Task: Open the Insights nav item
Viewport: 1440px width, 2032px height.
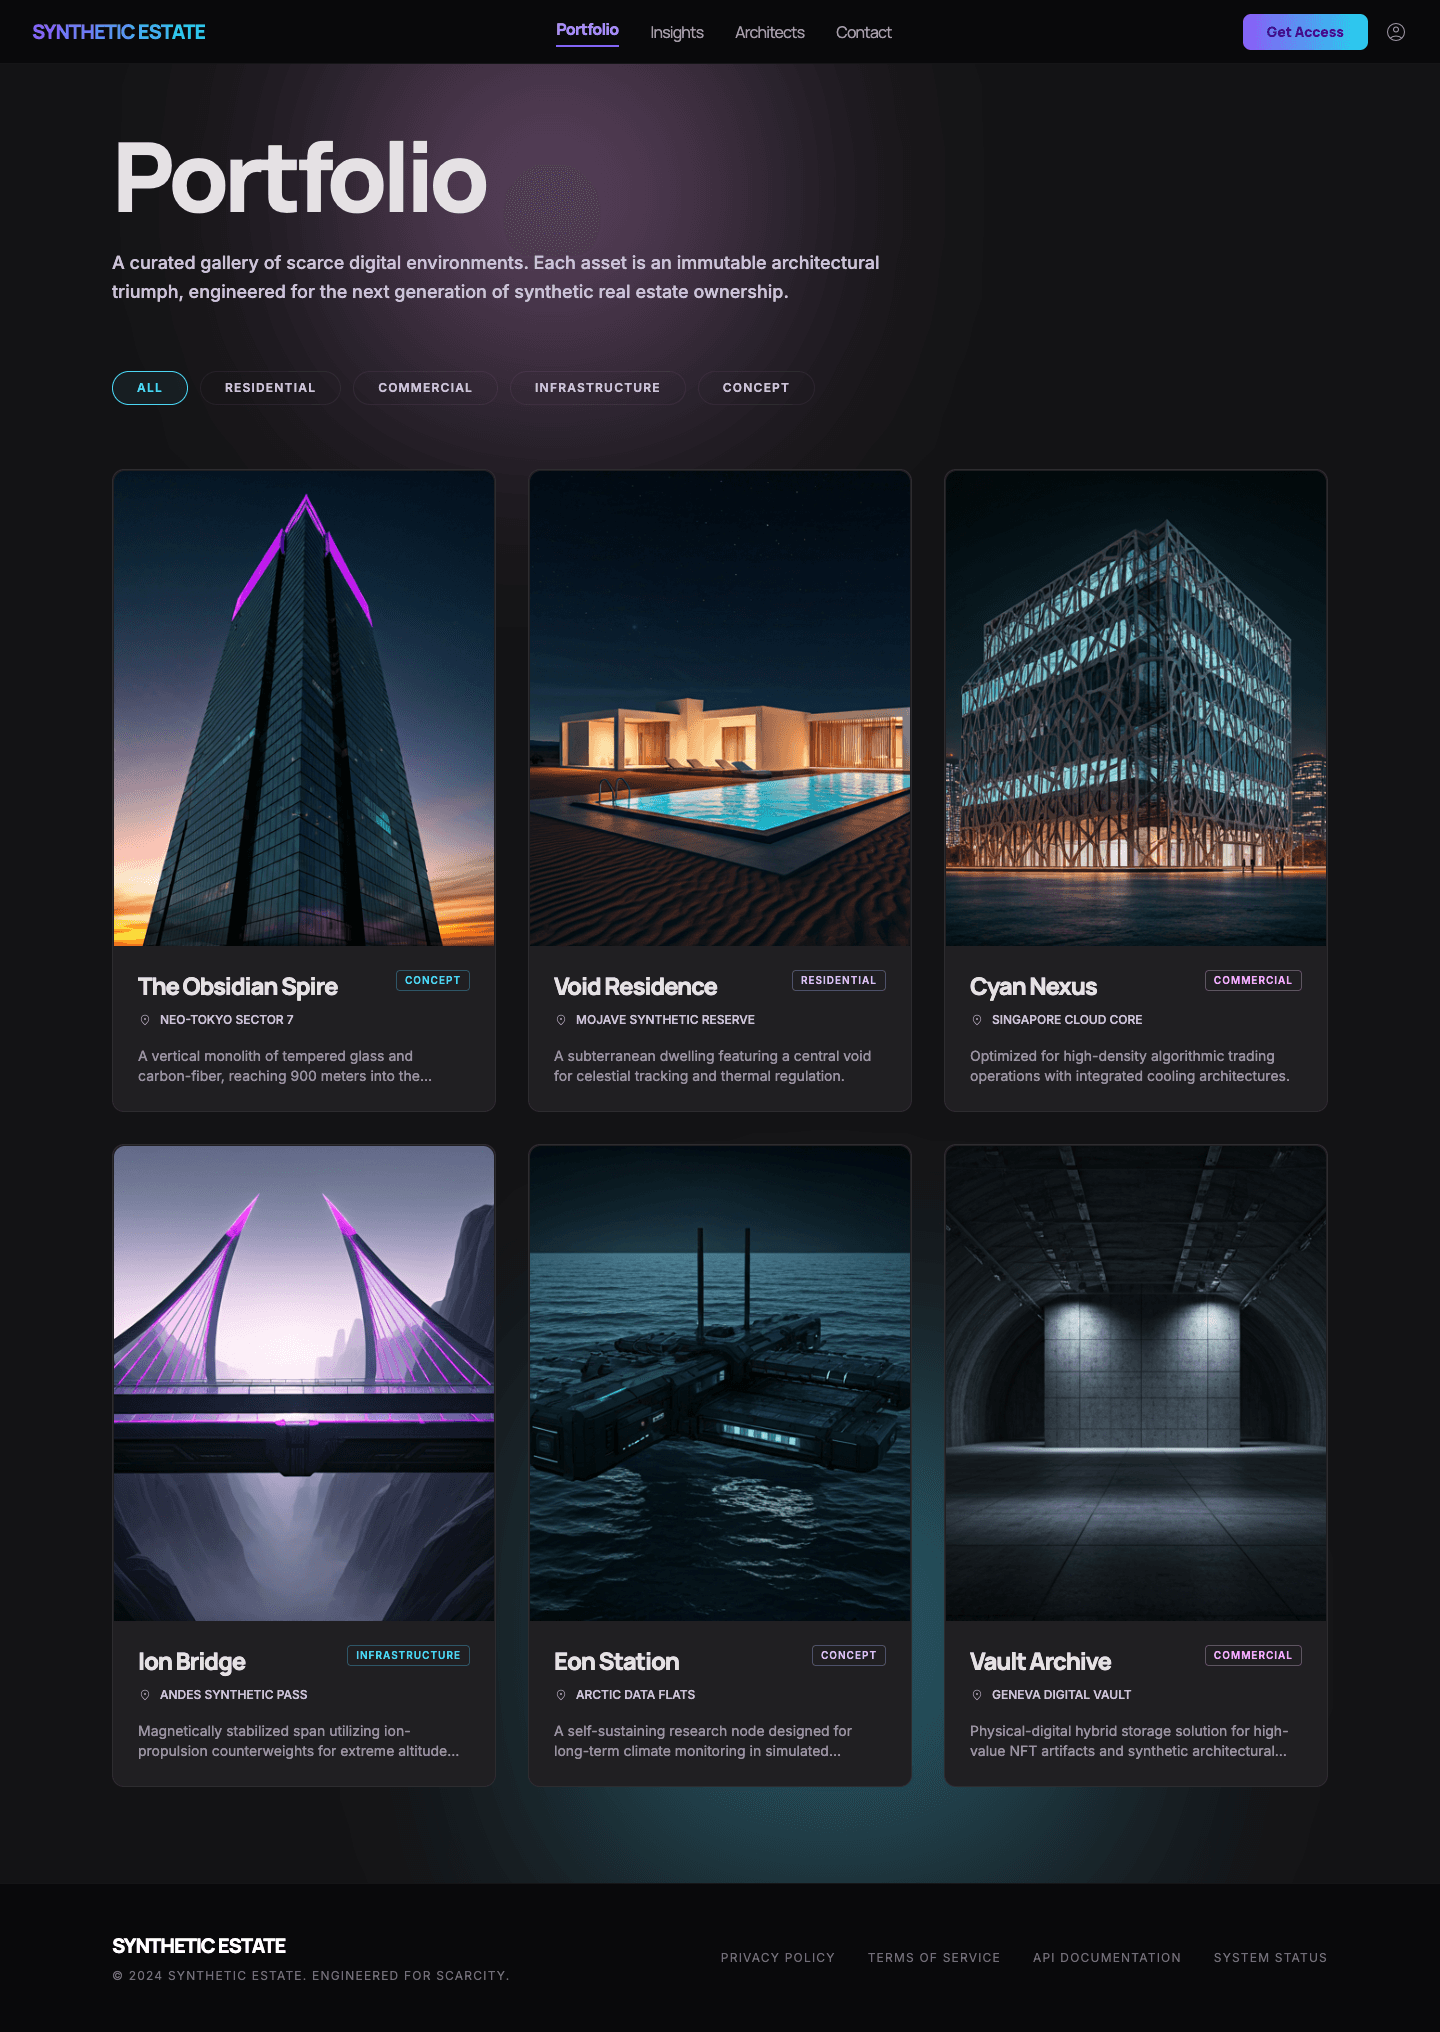Action: coord(677,33)
